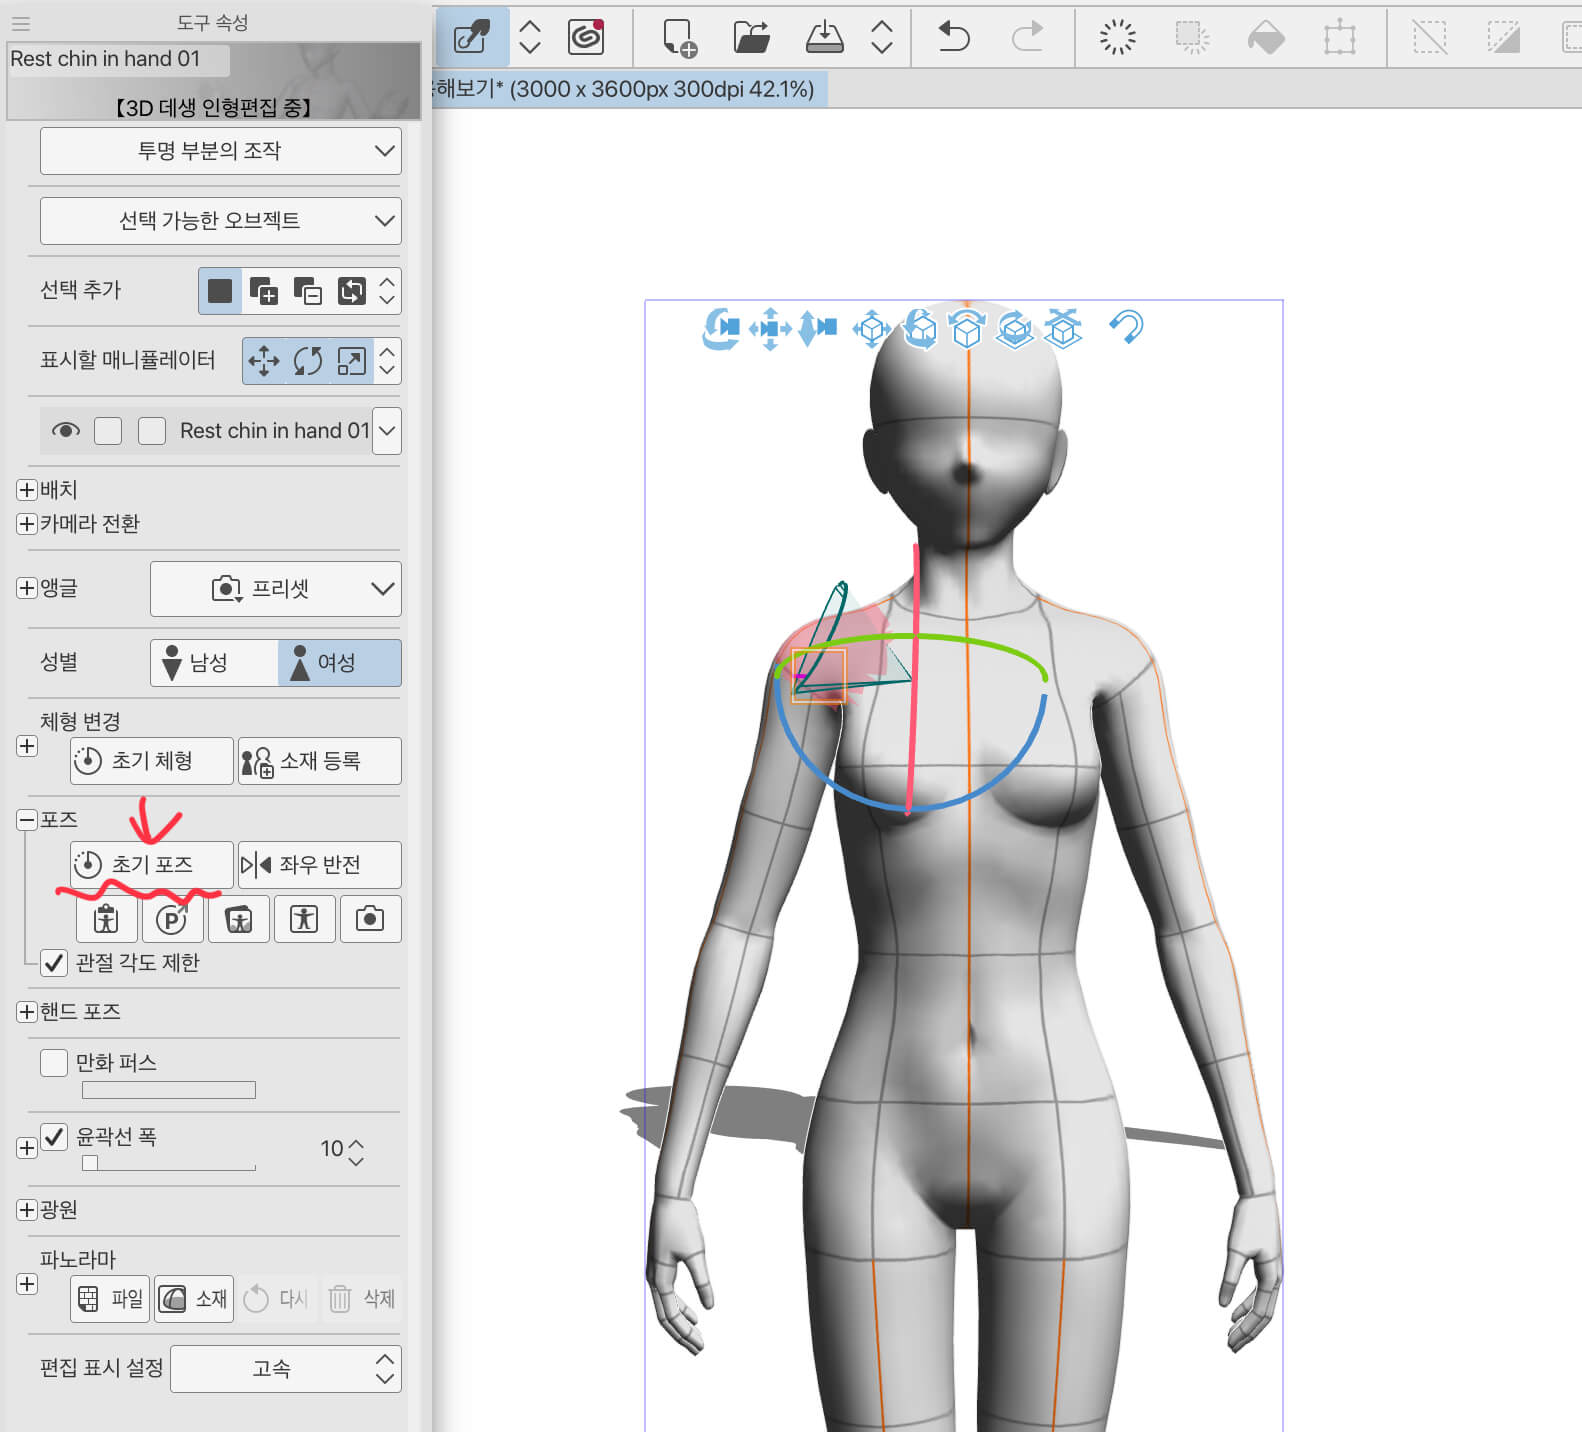Select 남성 gender option
1582x1432 pixels.
(214, 663)
